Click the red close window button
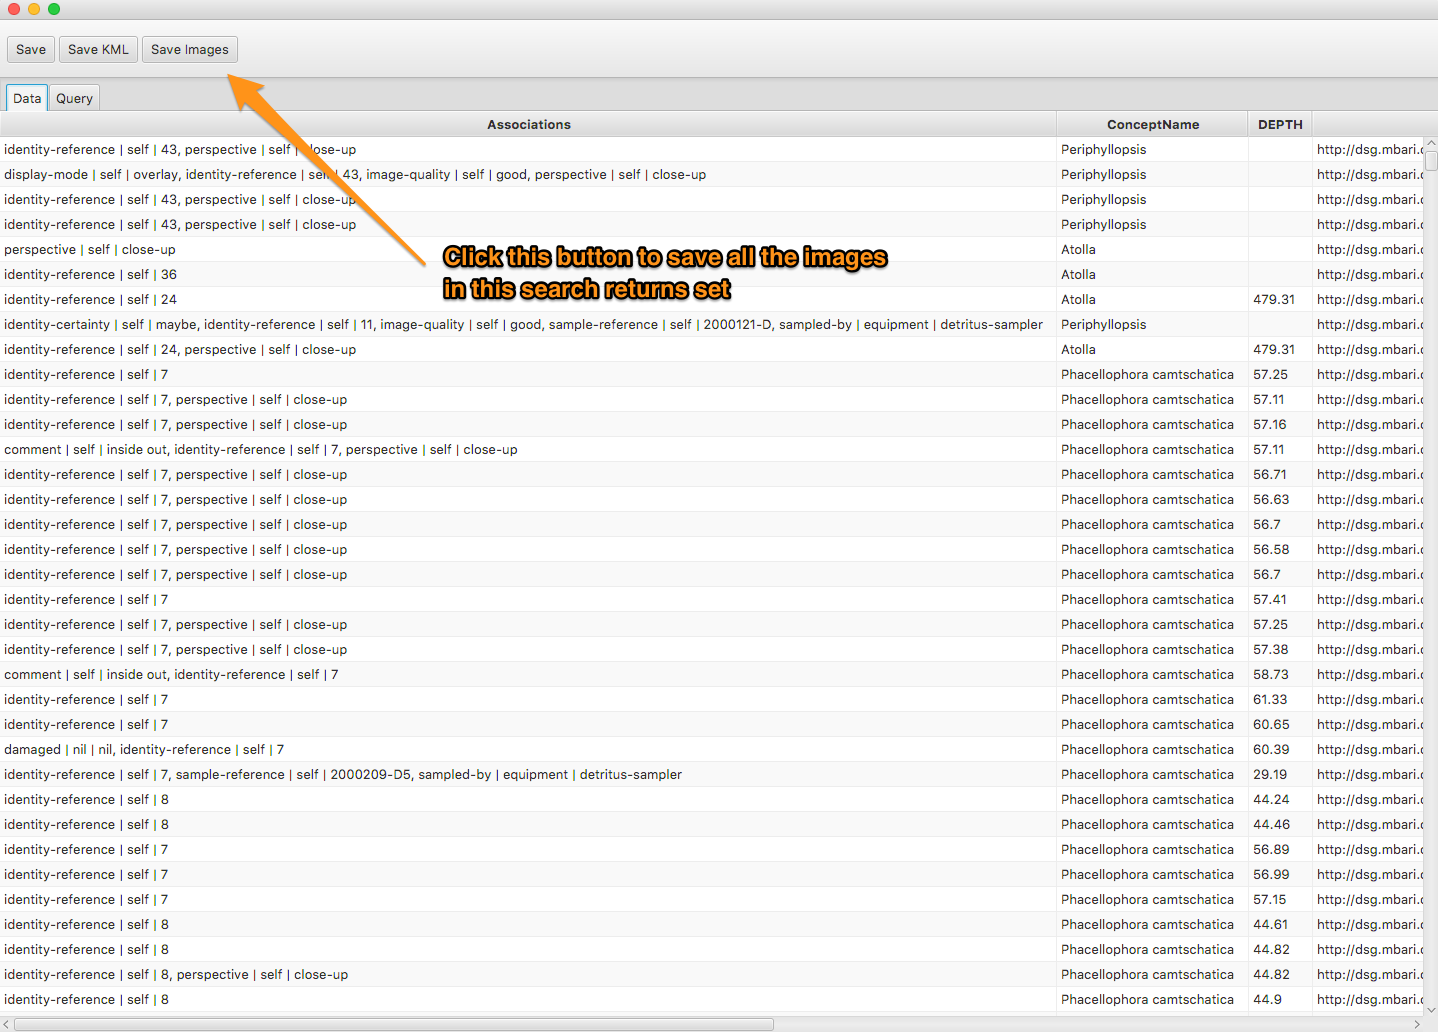Screen dimensions: 1438x1032 [x=14, y=9]
